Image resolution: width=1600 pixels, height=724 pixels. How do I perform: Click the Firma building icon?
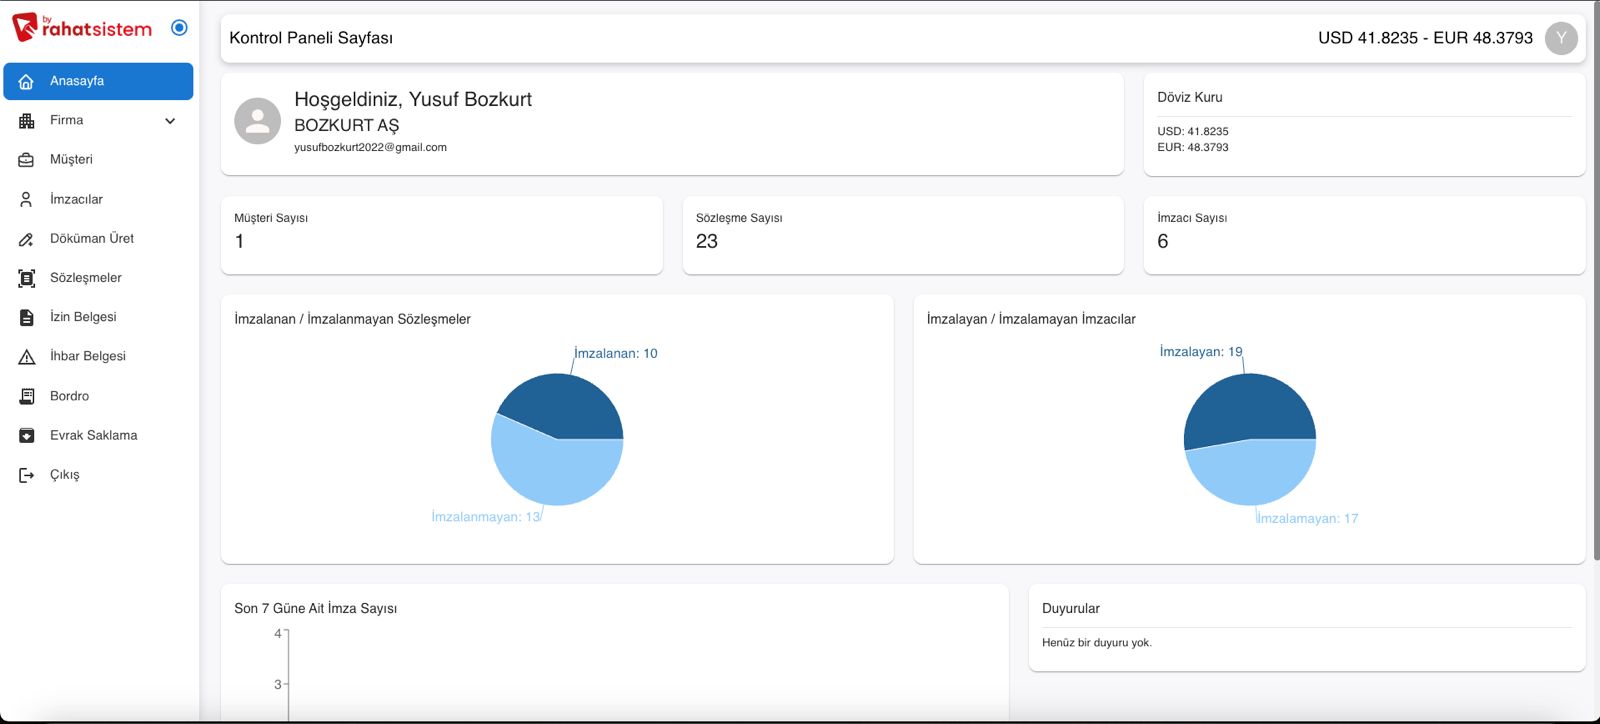27,121
